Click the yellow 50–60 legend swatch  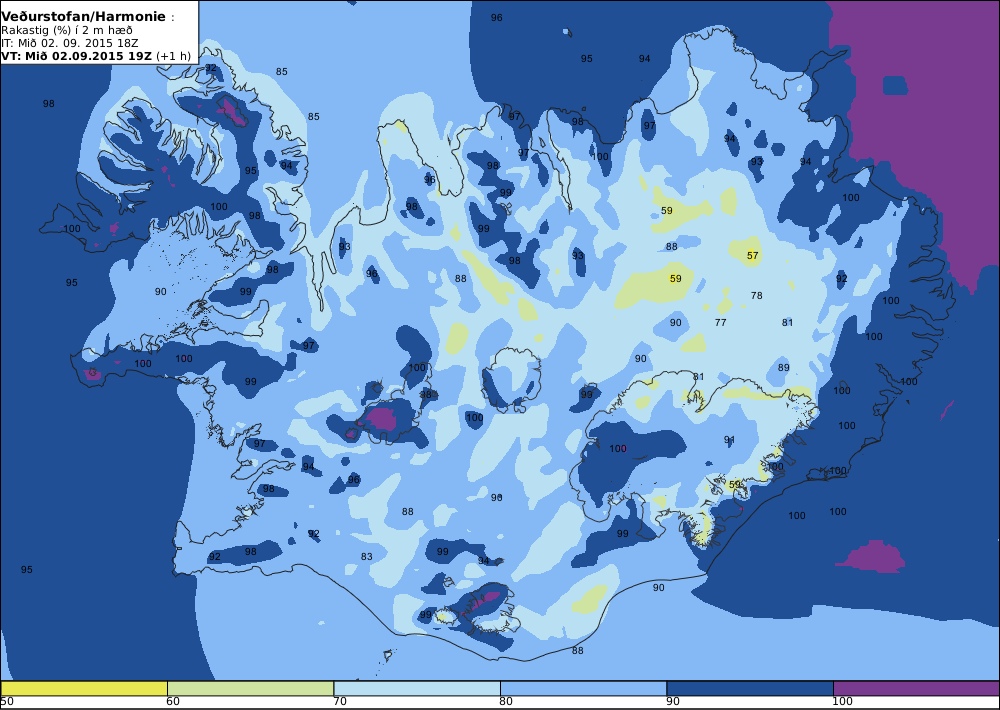(x=84, y=688)
